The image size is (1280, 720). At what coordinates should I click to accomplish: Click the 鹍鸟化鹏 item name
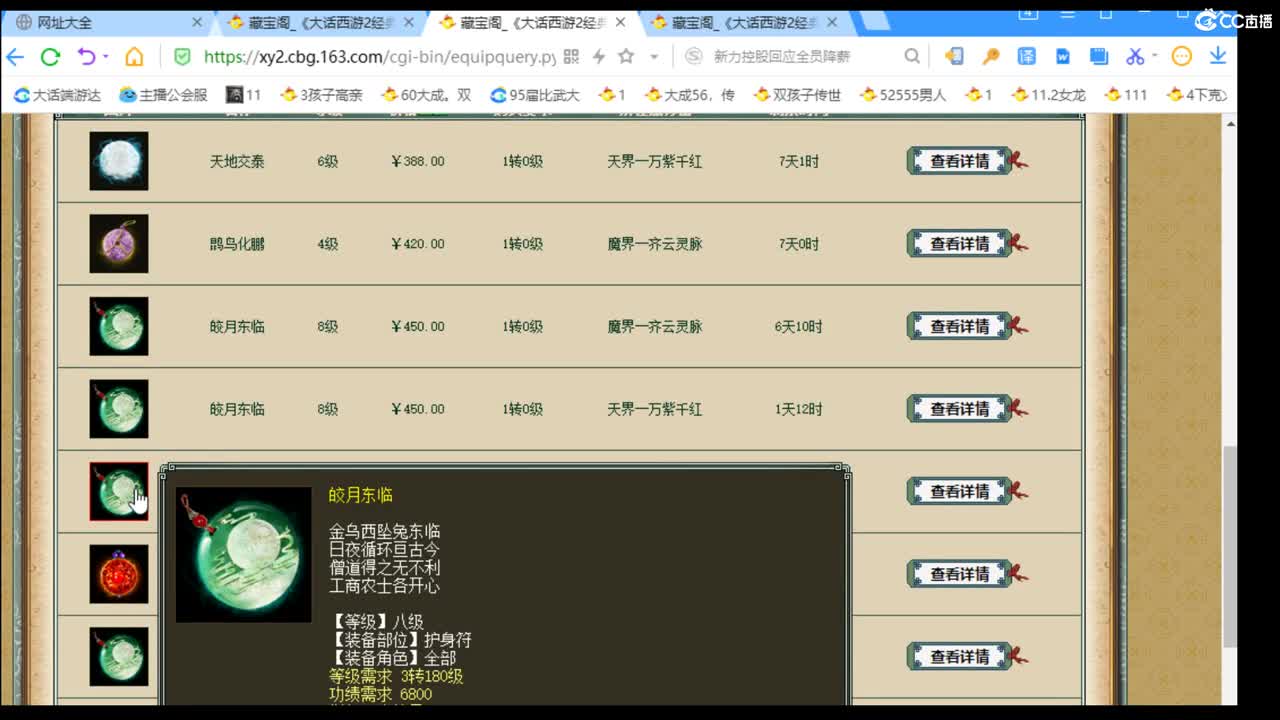[x=237, y=244]
